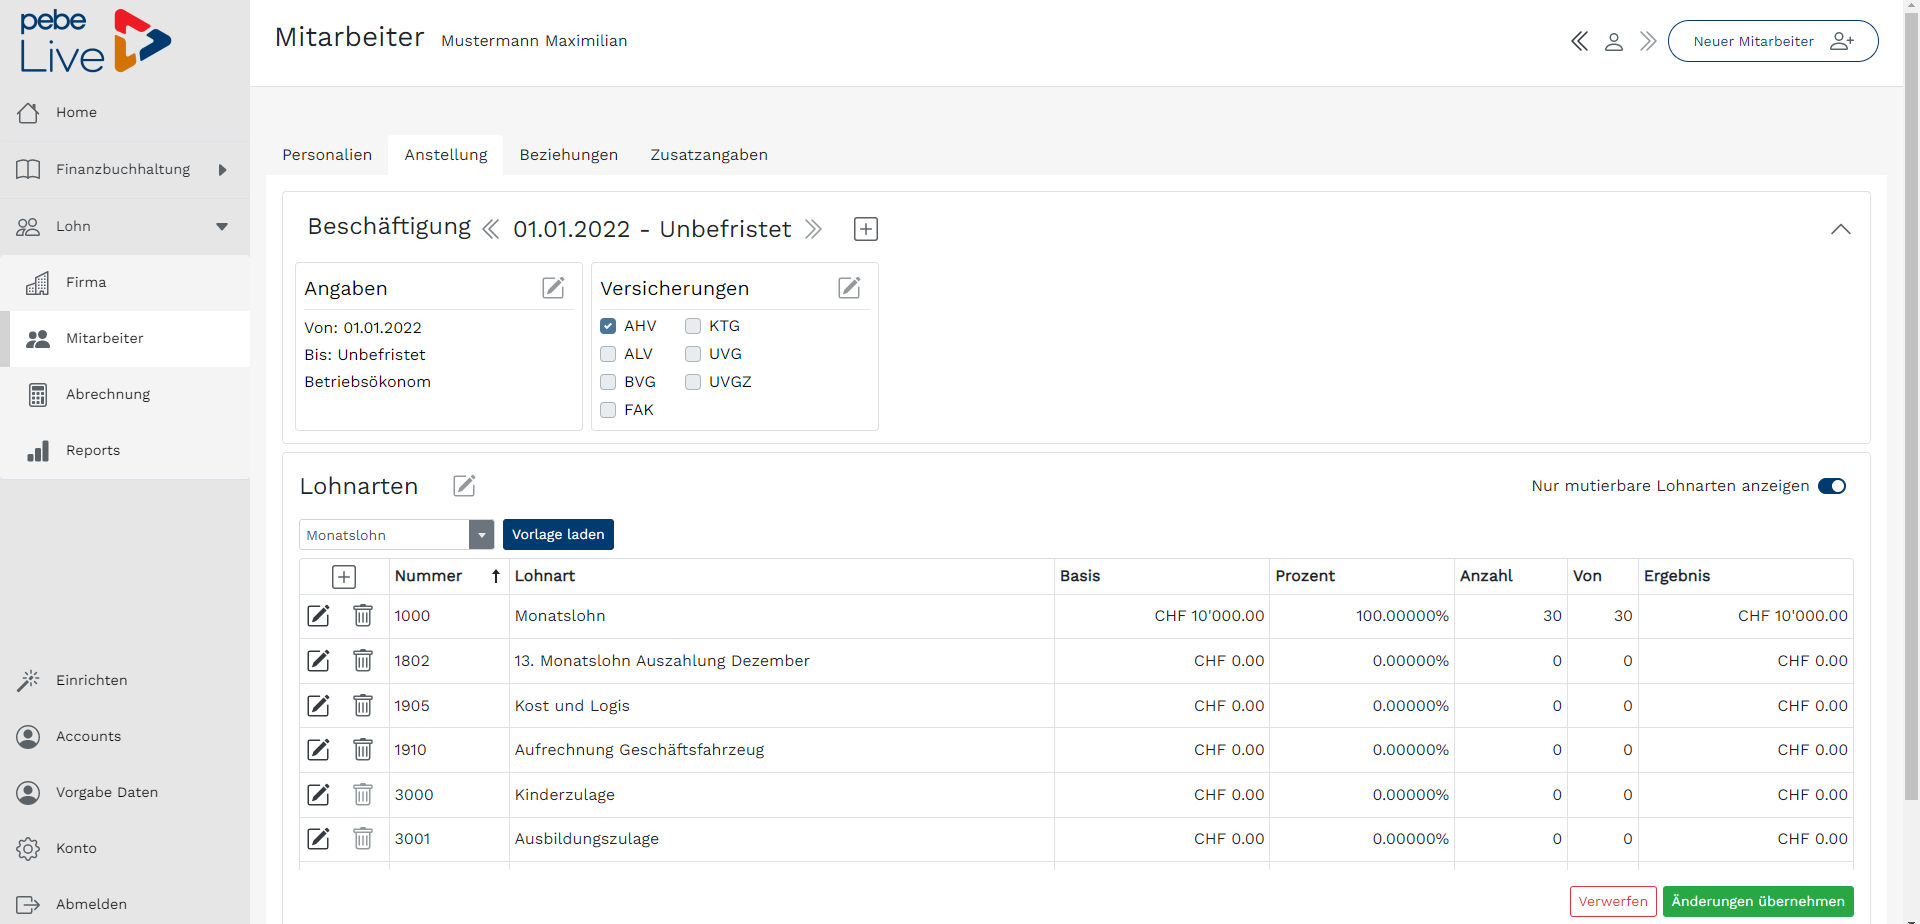Switch to the Personalien tab
The width and height of the screenshot is (1920, 924).
(x=327, y=155)
